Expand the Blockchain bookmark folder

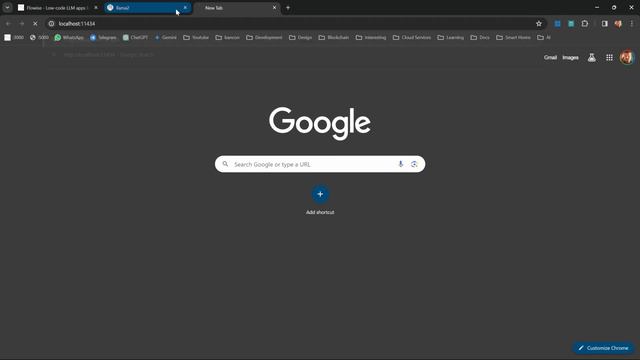tap(333, 38)
